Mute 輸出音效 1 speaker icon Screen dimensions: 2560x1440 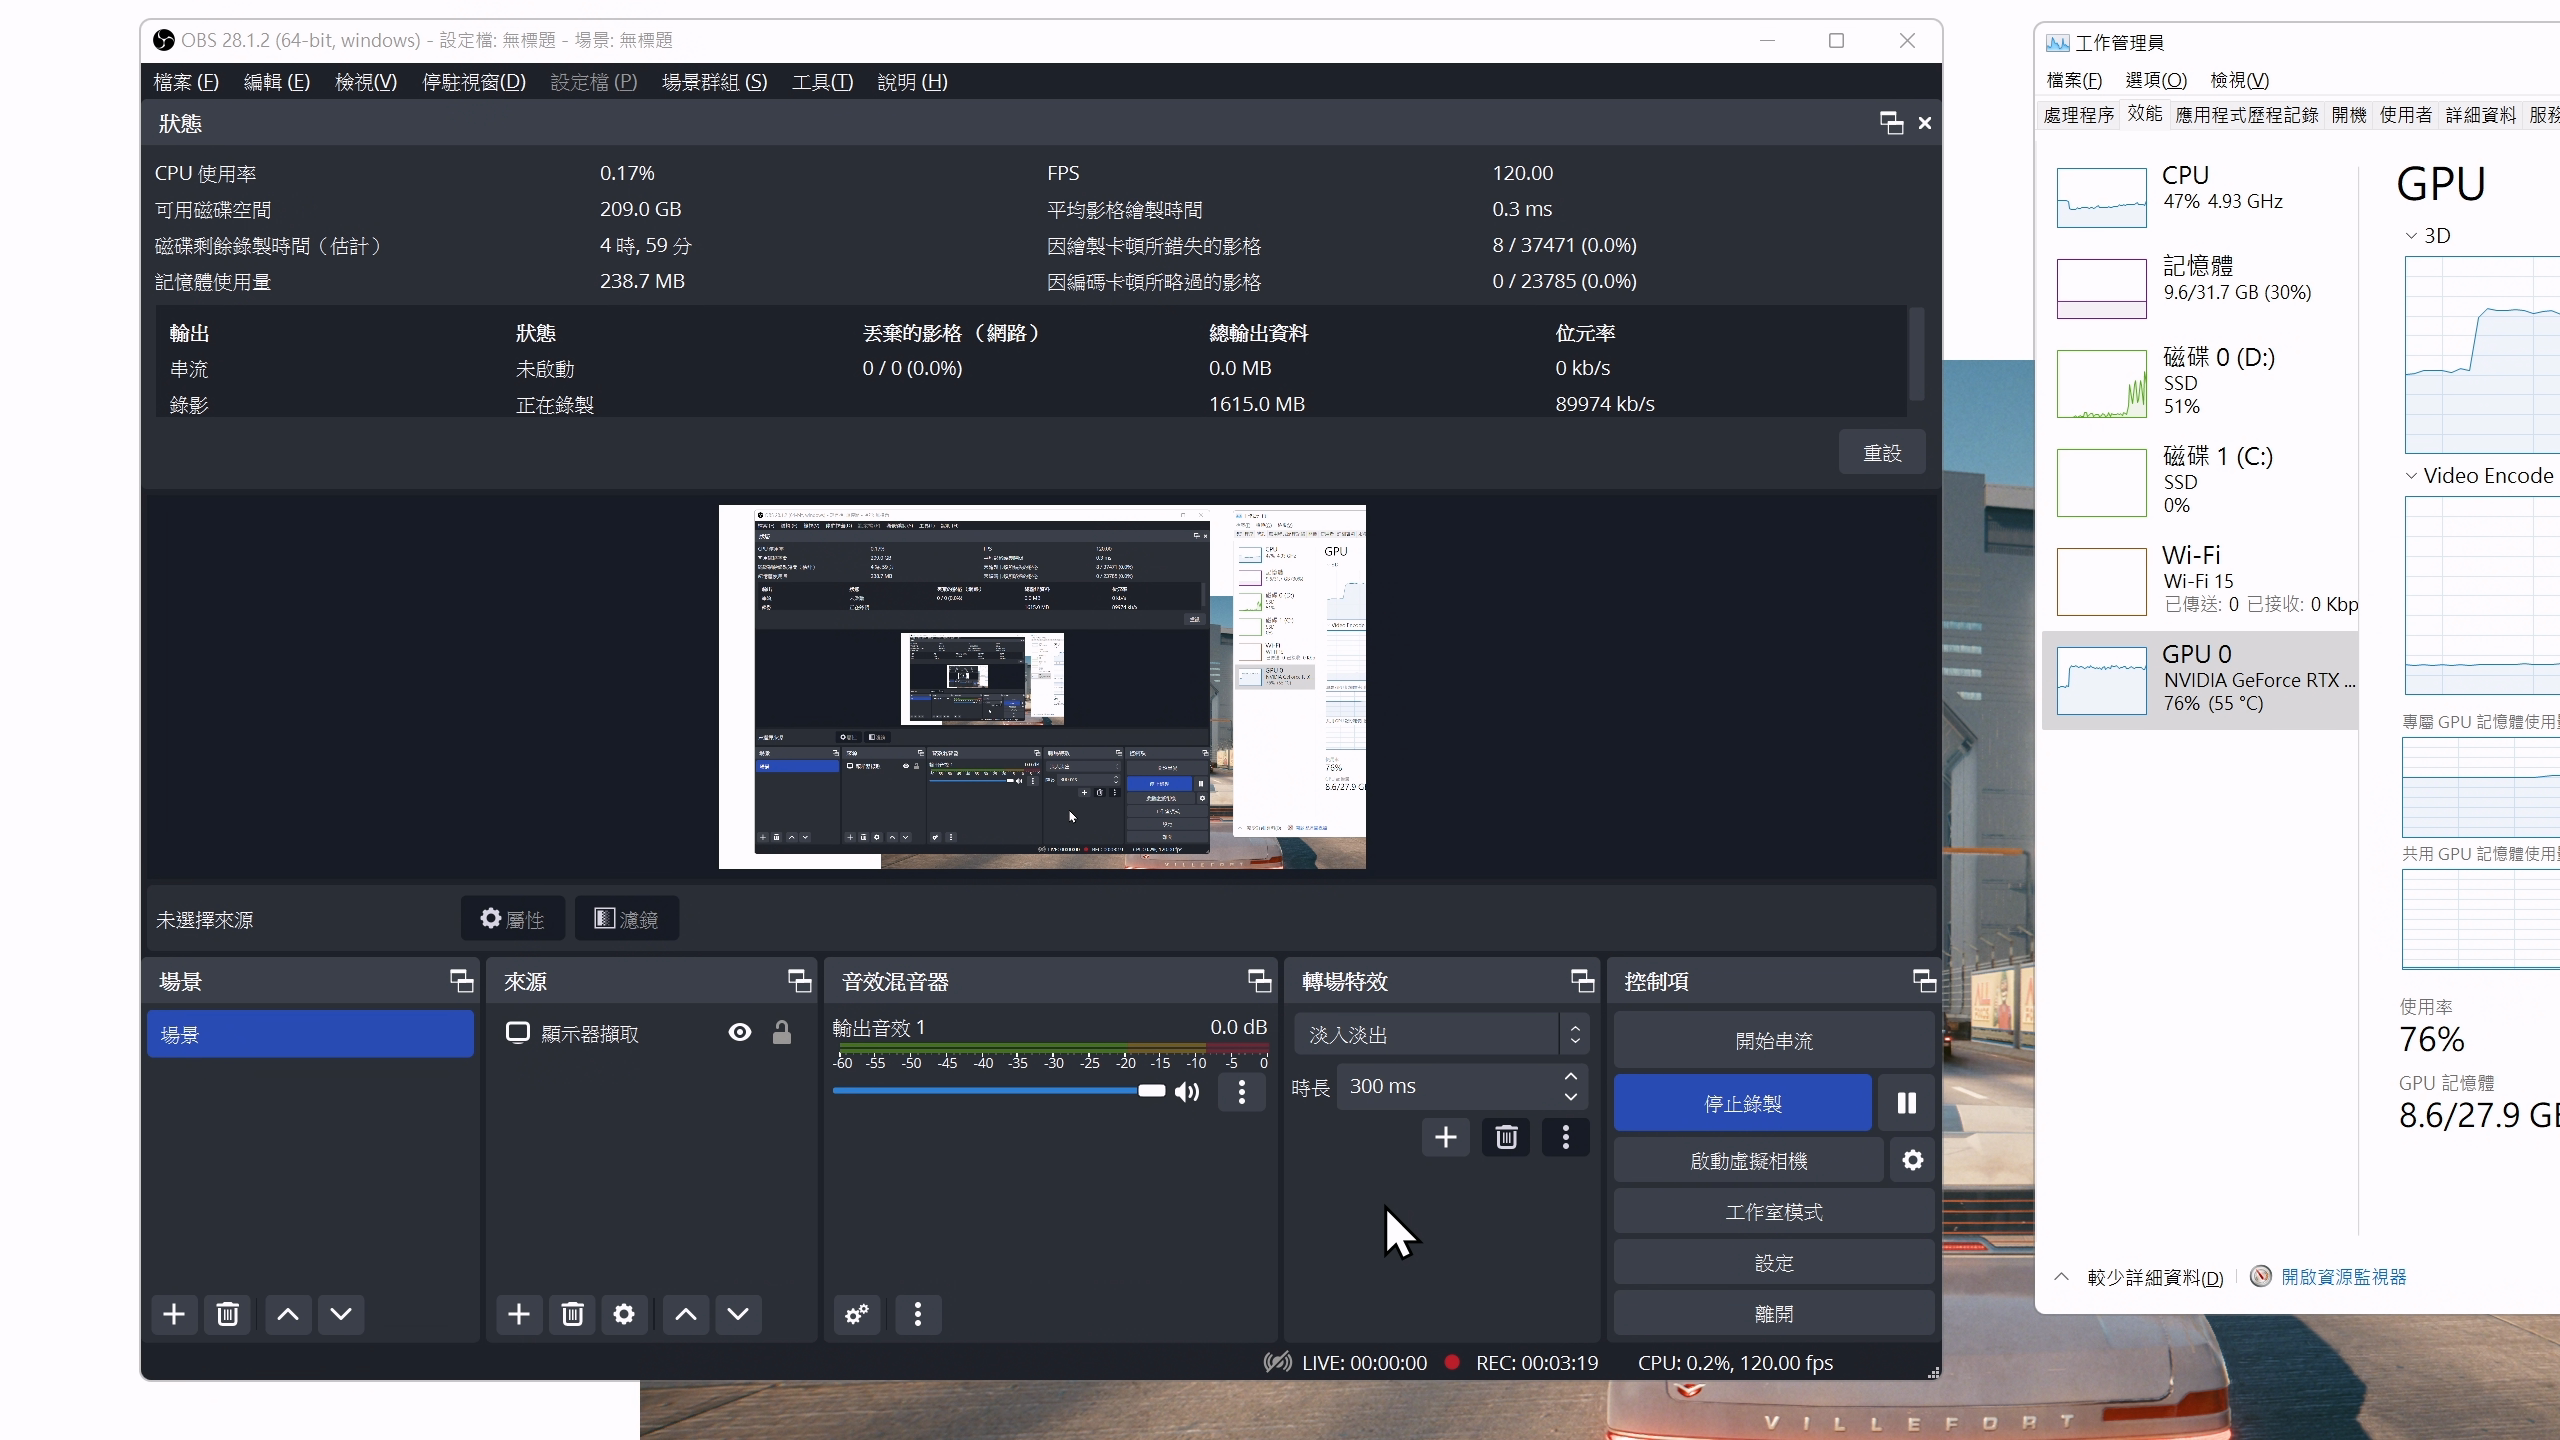point(1187,1092)
